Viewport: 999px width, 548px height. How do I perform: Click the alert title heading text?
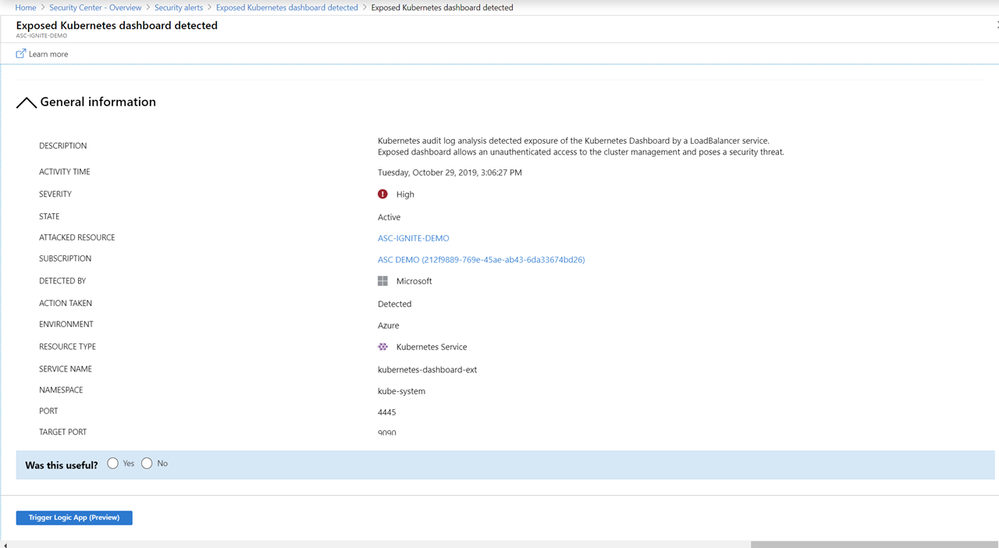[117, 25]
